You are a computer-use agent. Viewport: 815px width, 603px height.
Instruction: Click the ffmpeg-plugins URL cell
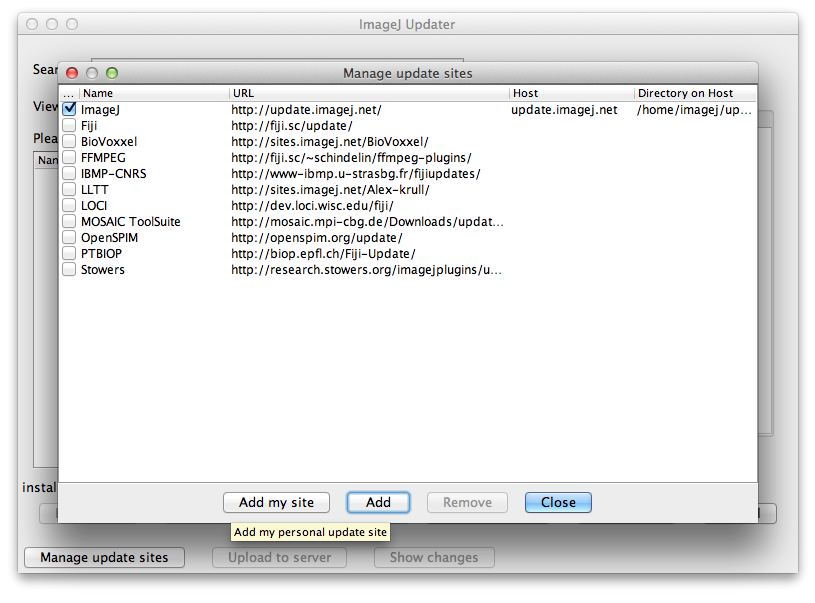point(351,158)
